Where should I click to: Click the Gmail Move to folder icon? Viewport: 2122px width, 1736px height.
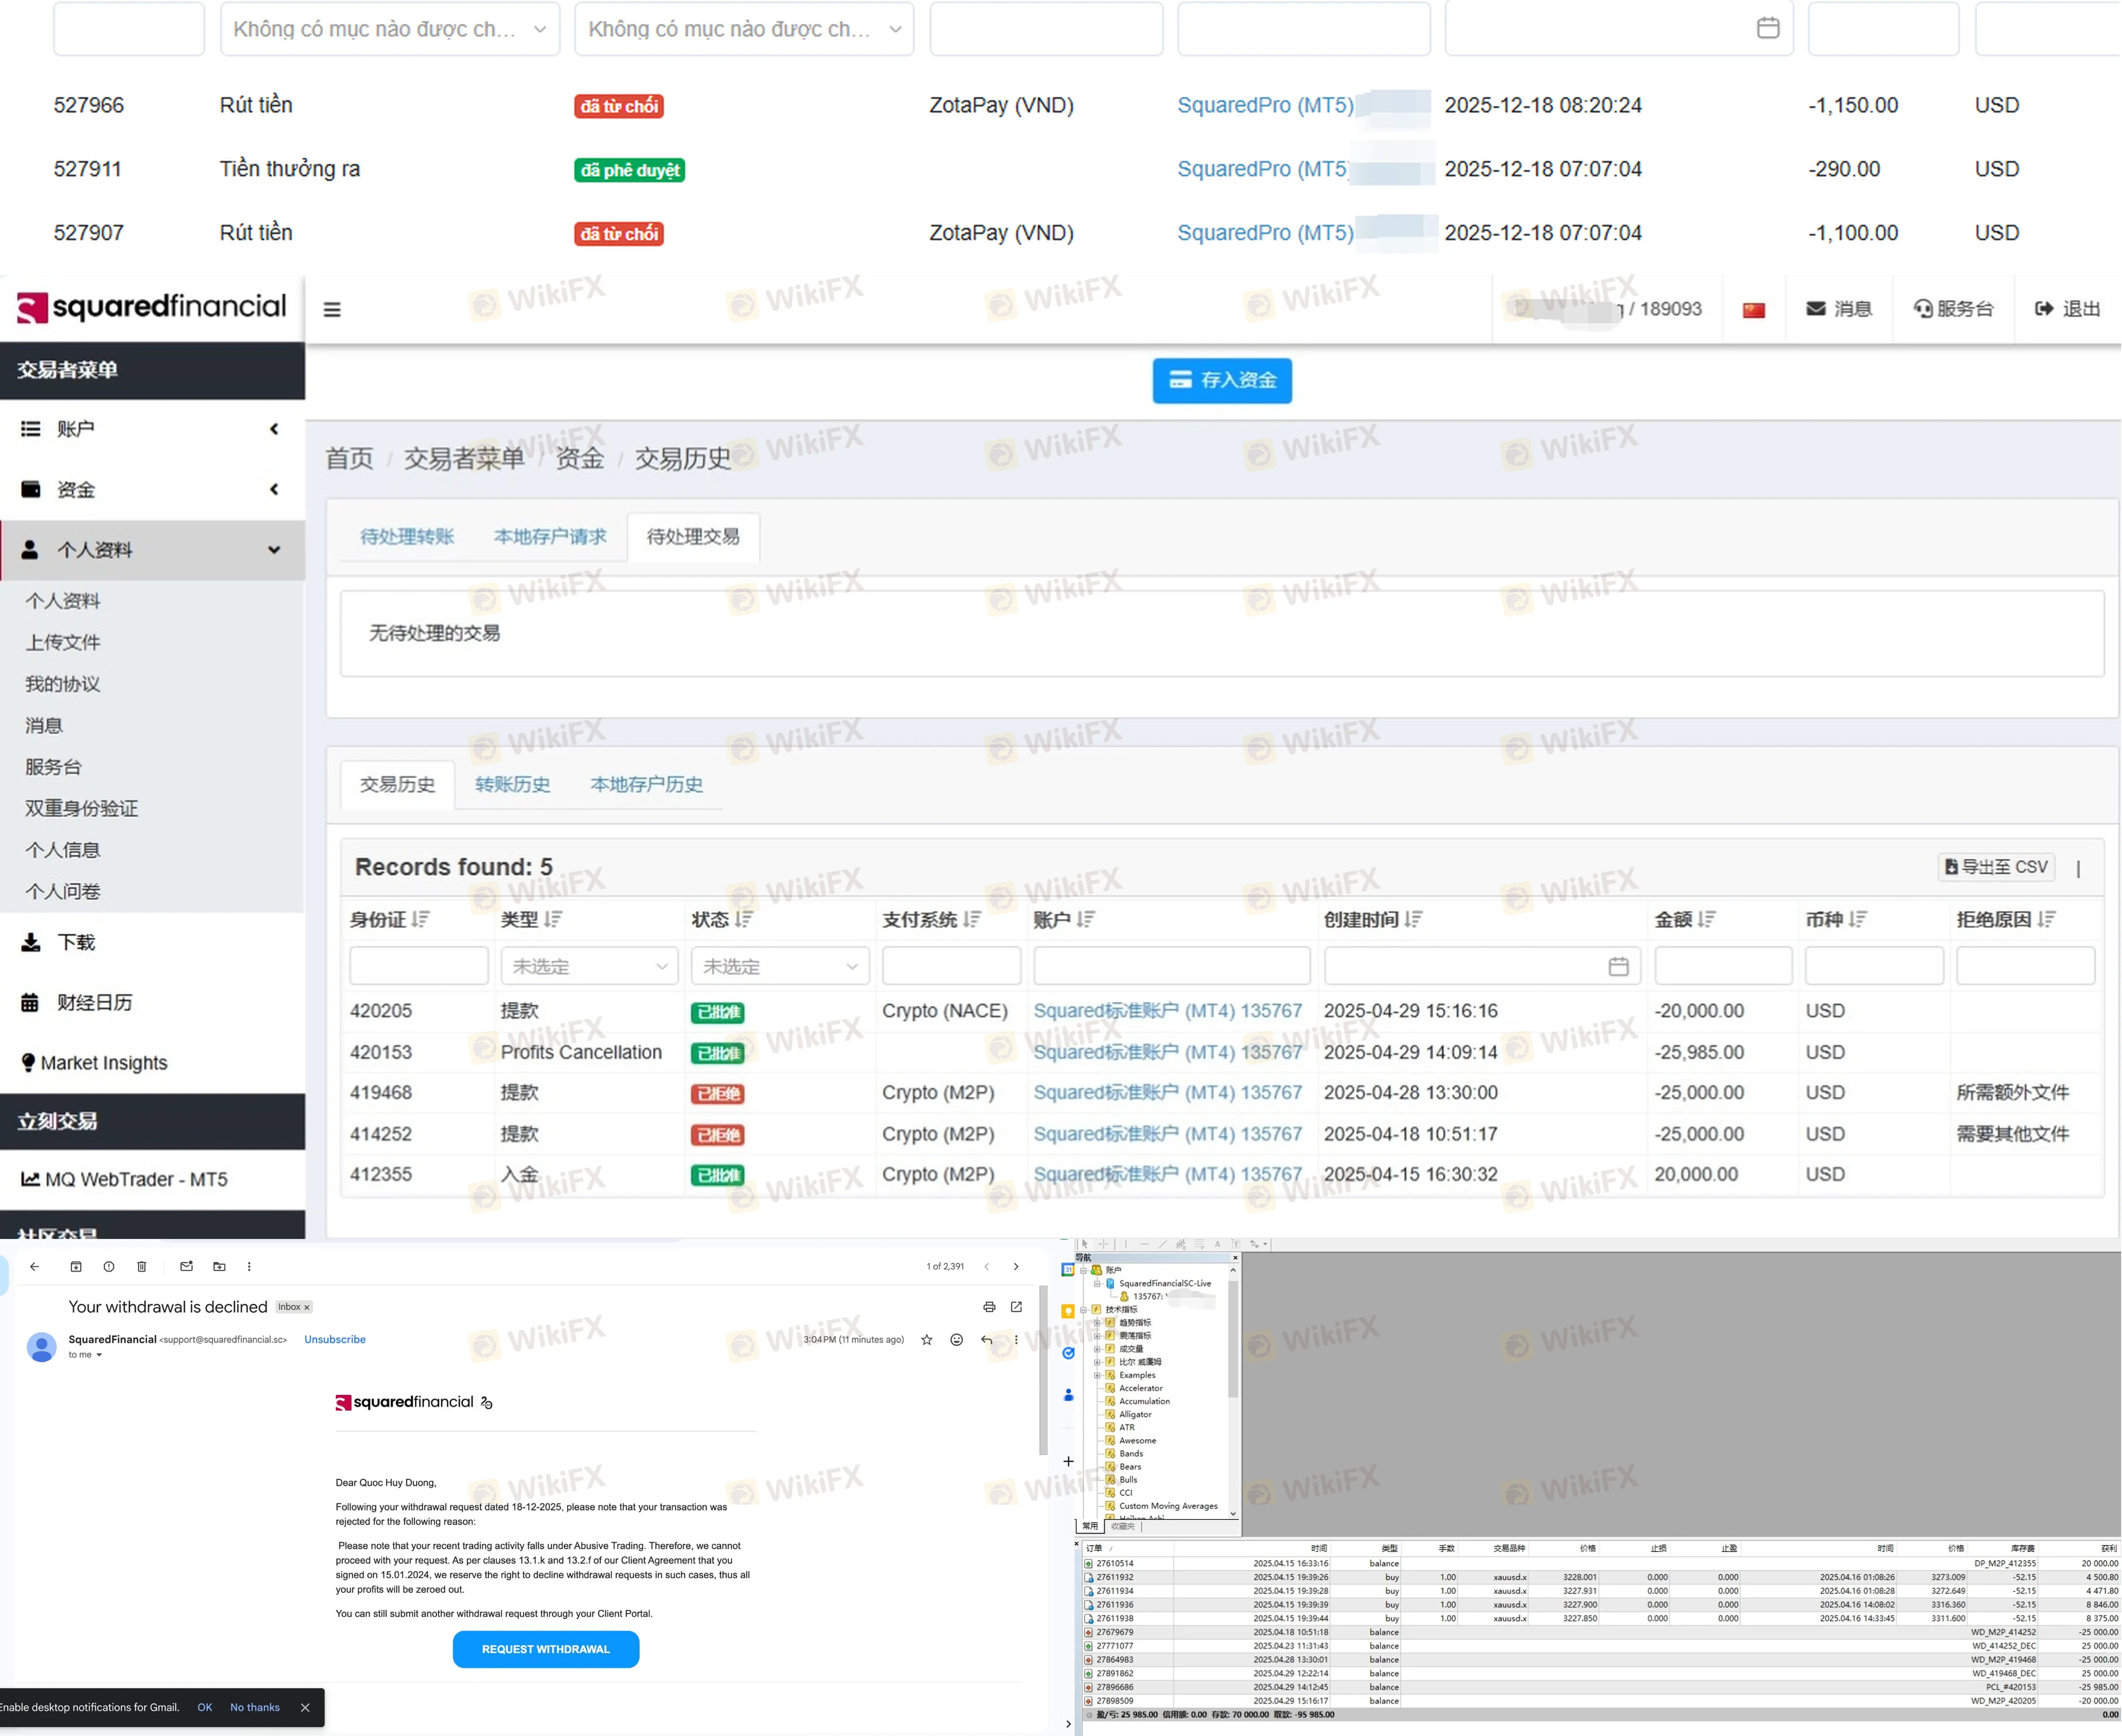219,1266
